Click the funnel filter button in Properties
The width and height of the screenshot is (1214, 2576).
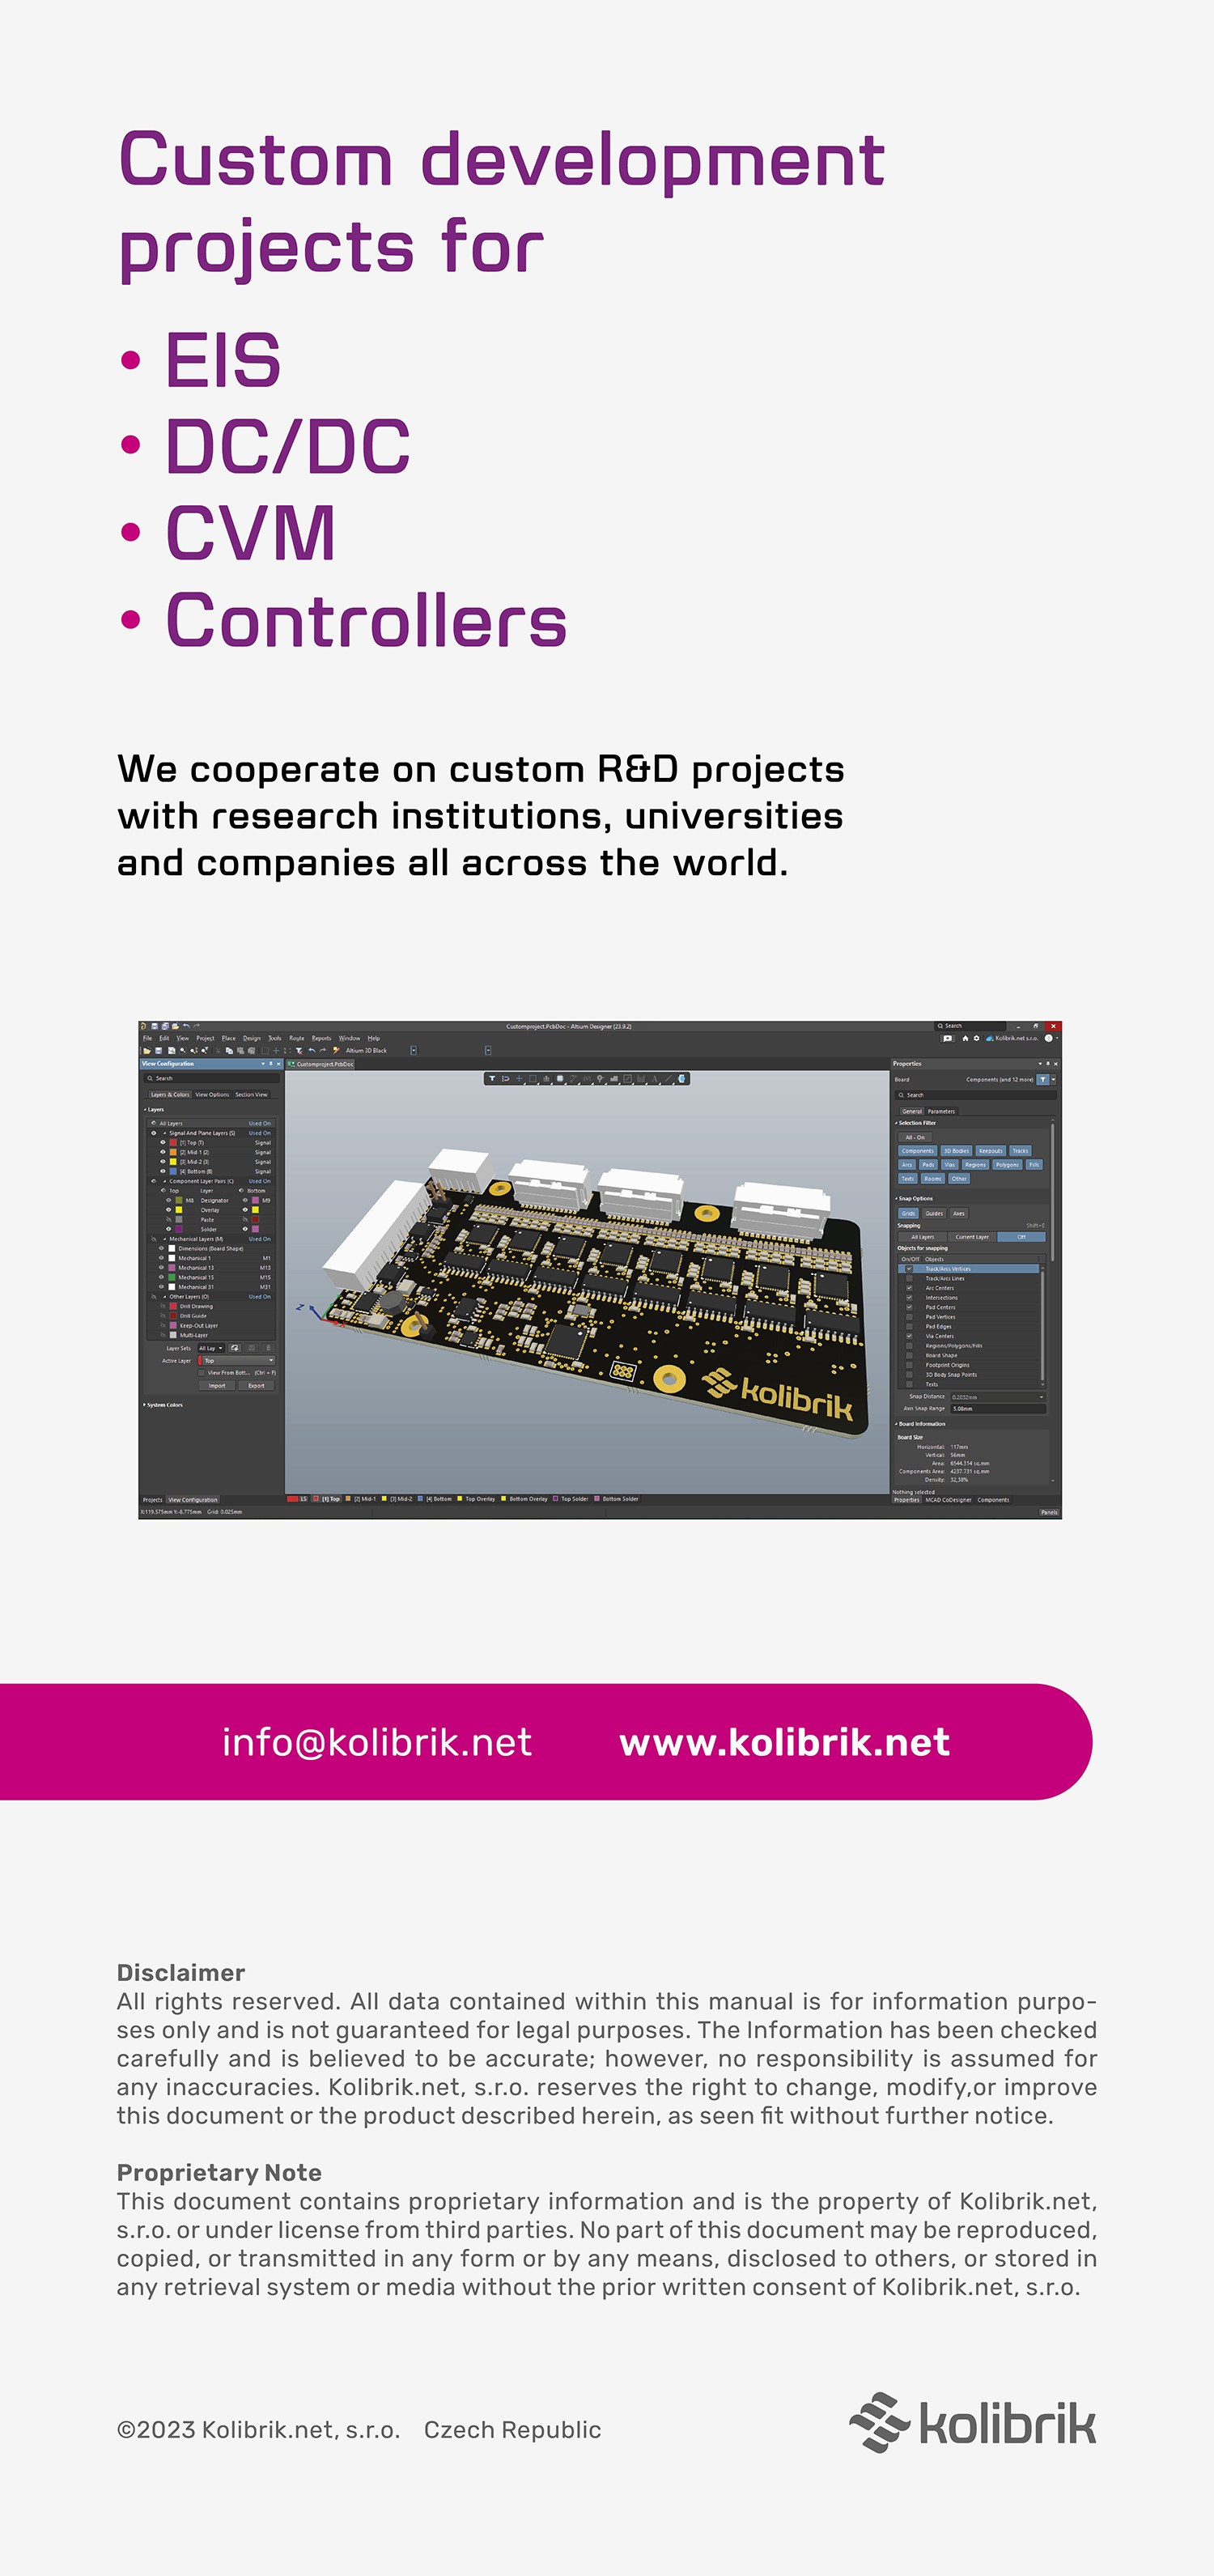(x=1043, y=1080)
